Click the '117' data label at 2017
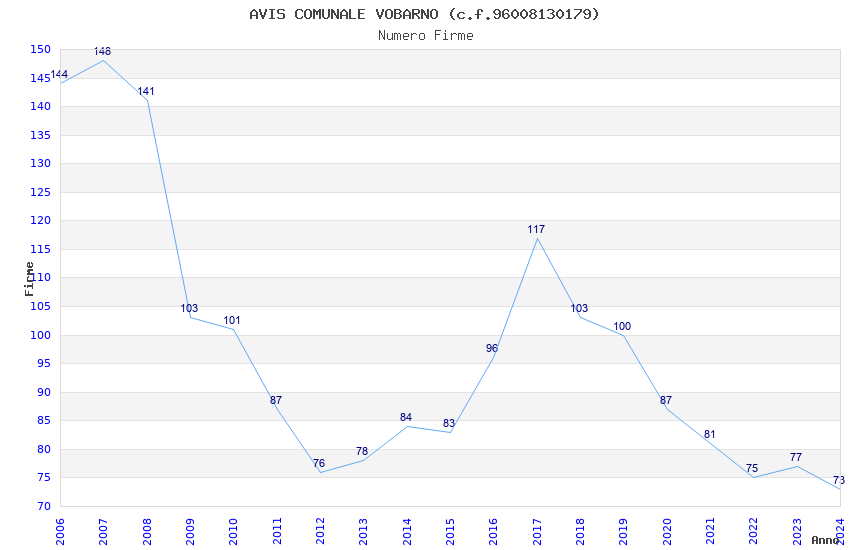 coord(536,229)
